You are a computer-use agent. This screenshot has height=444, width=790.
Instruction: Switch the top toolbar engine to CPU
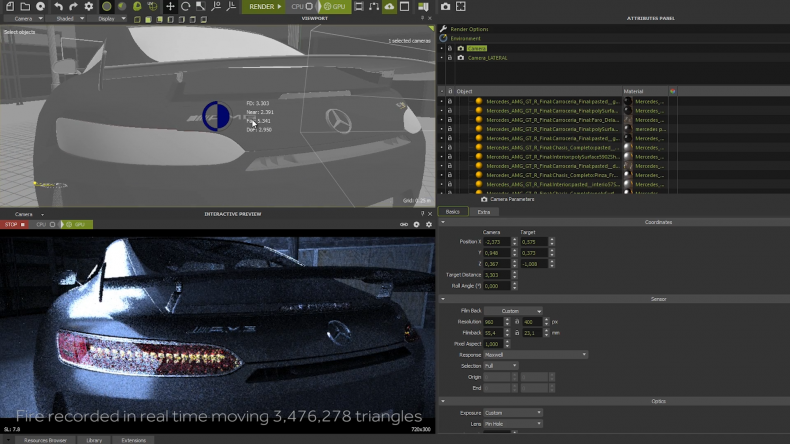302,7
